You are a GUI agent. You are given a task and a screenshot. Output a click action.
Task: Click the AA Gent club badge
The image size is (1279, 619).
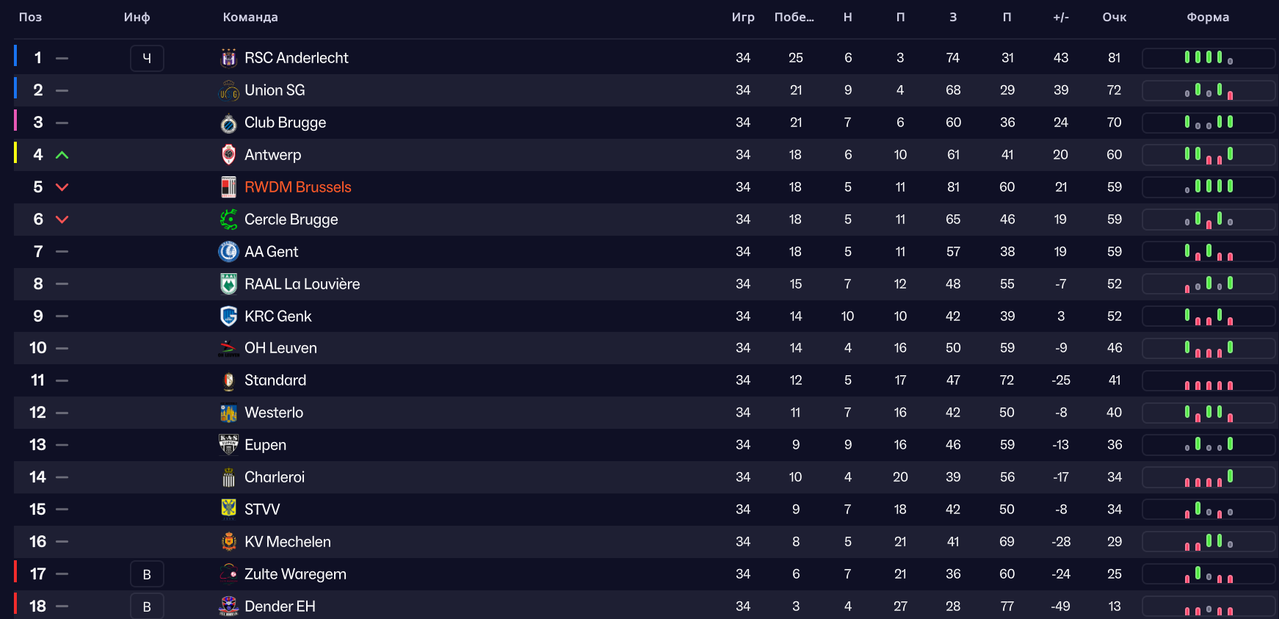tap(228, 252)
